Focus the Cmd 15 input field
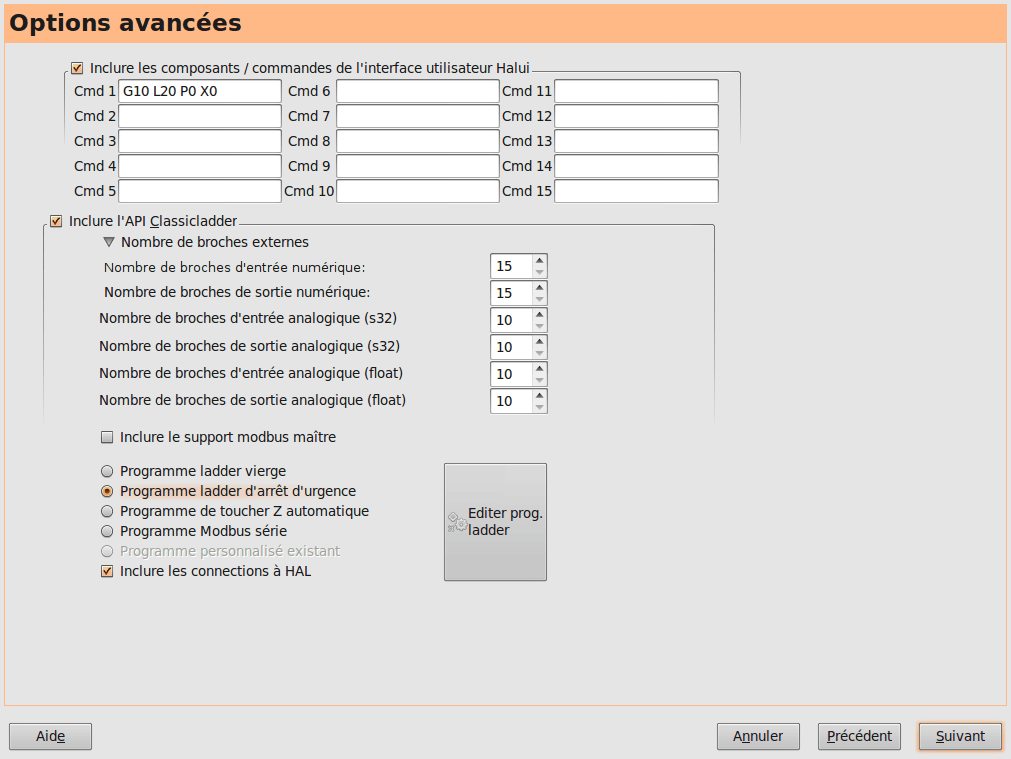Image resolution: width=1011 pixels, height=759 pixels. coord(636,192)
